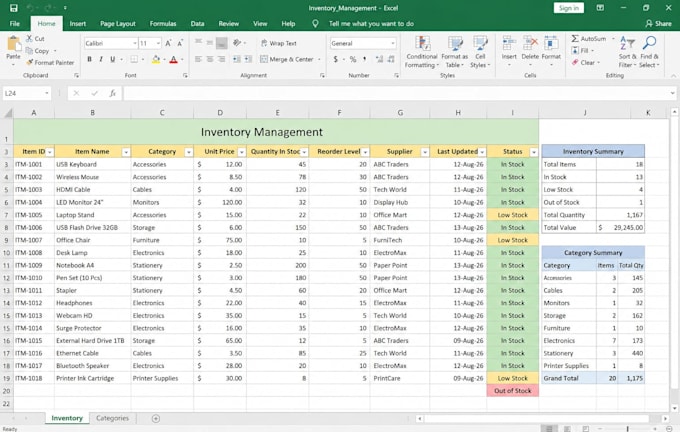Click the AutoSum sigma icon
This screenshot has width=680, height=432.
[x=575, y=39]
